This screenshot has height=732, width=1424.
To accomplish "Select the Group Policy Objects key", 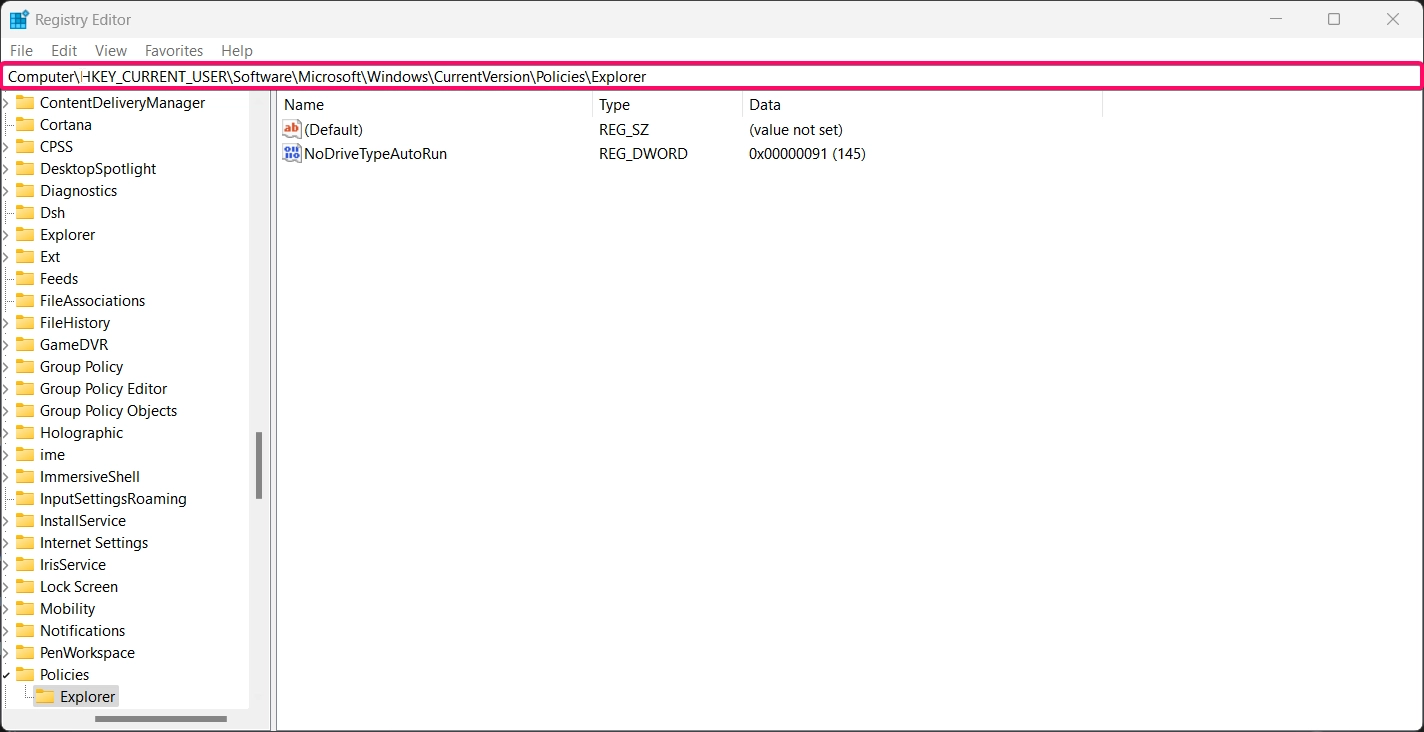I will tap(108, 410).
